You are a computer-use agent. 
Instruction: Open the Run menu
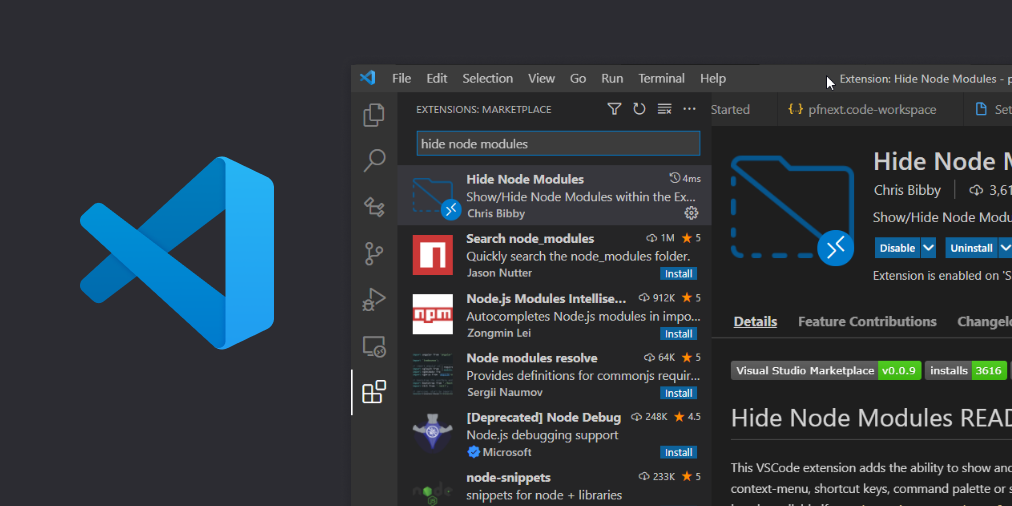(612, 78)
